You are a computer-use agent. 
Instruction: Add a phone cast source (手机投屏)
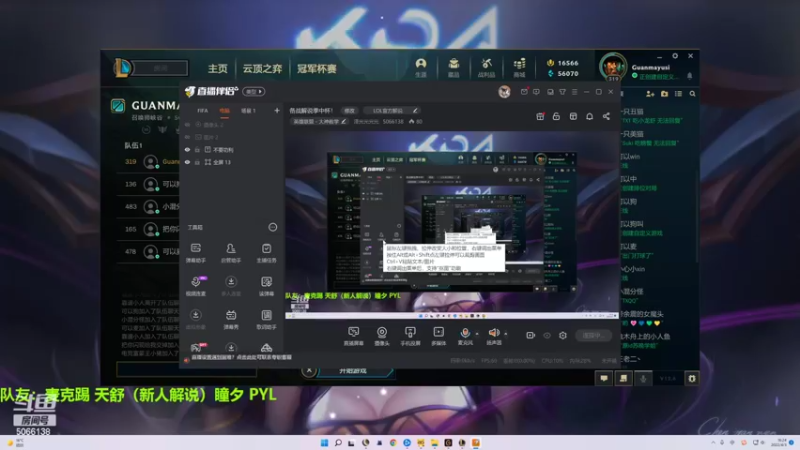pos(410,336)
